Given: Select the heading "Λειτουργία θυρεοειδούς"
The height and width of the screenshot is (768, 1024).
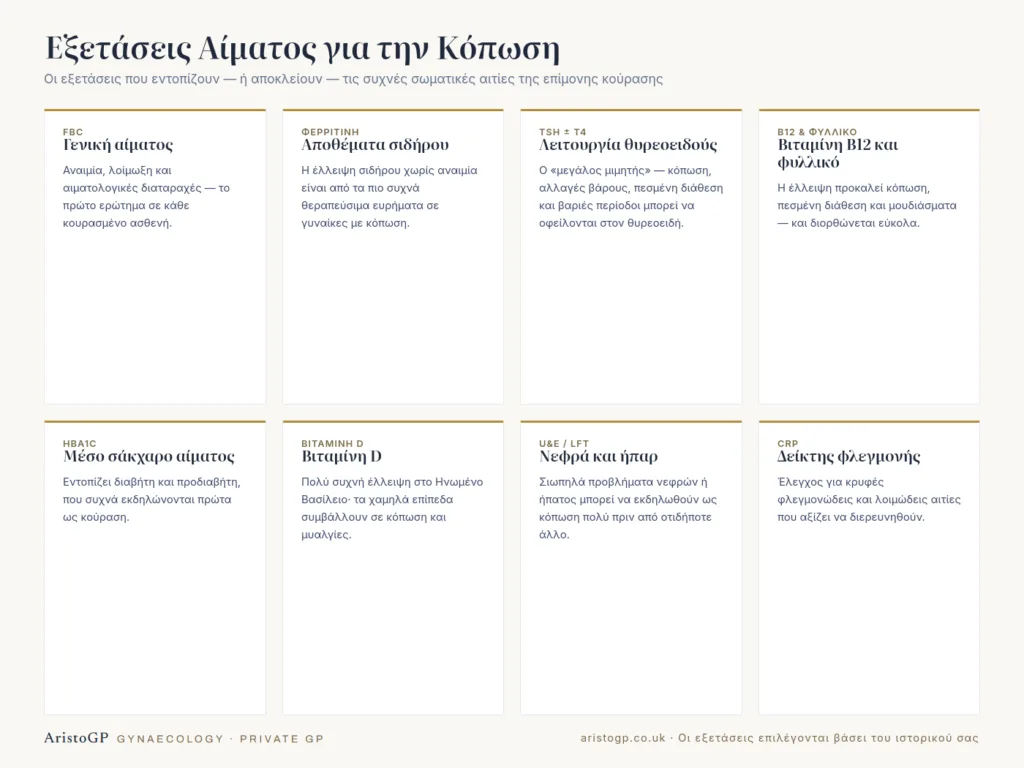Looking at the screenshot, I should pyautogui.click(x=628, y=145).
